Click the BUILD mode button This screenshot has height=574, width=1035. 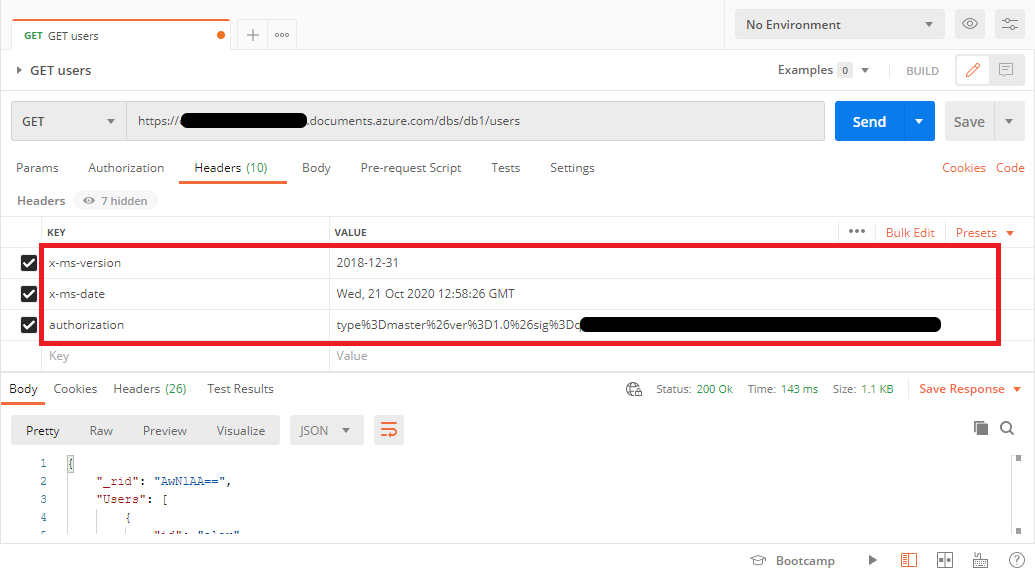pos(922,71)
